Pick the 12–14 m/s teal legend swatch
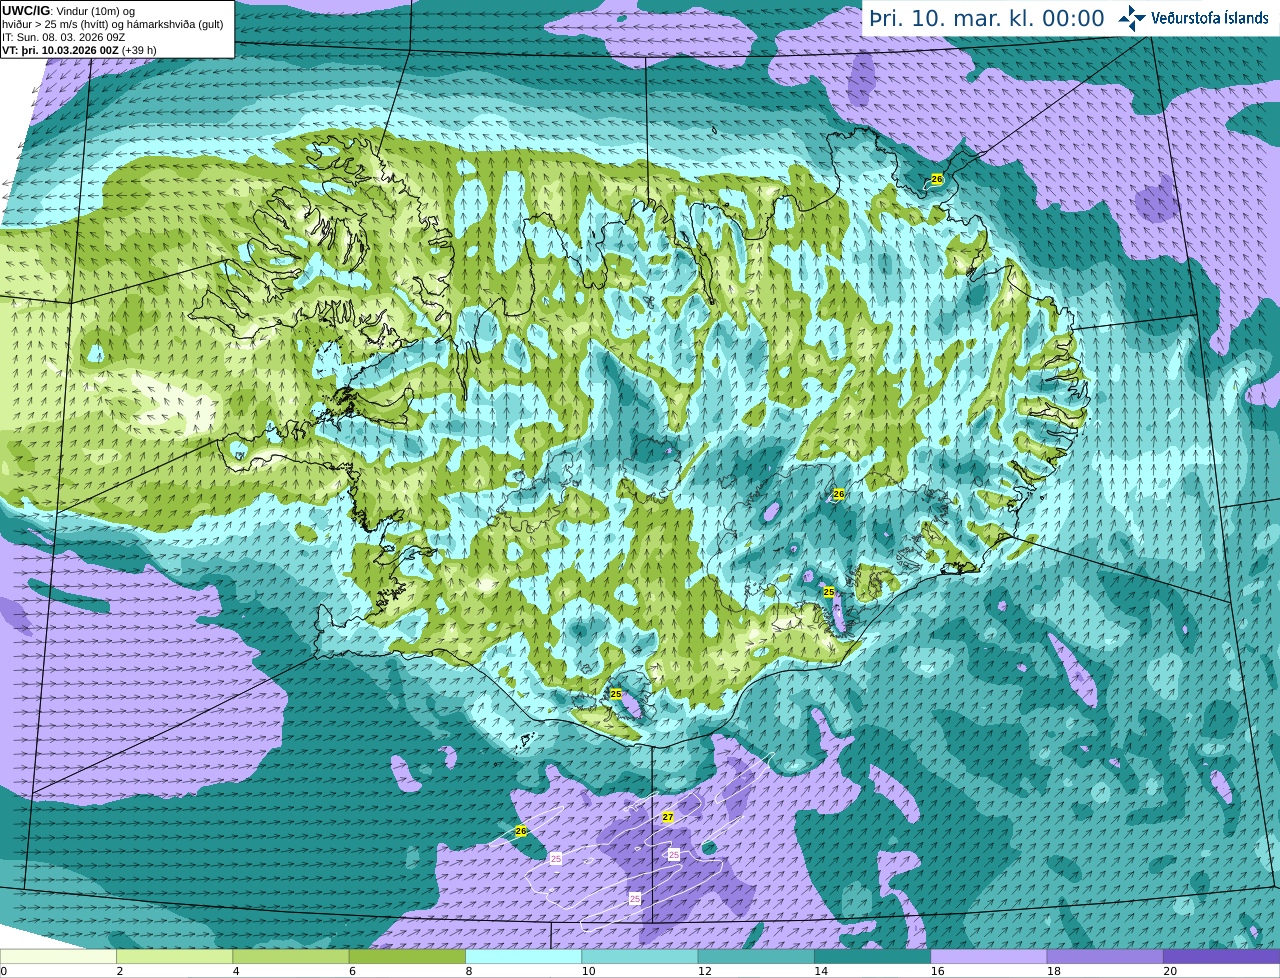Viewport: 1280px width, 978px height. tap(756, 956)
